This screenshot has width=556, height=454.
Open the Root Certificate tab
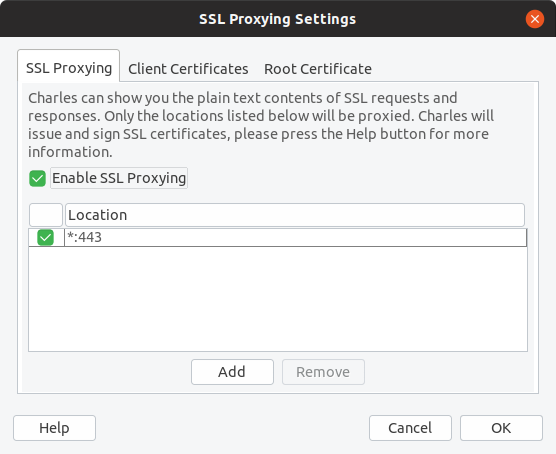pyautogui.click(x=318, y=68)
